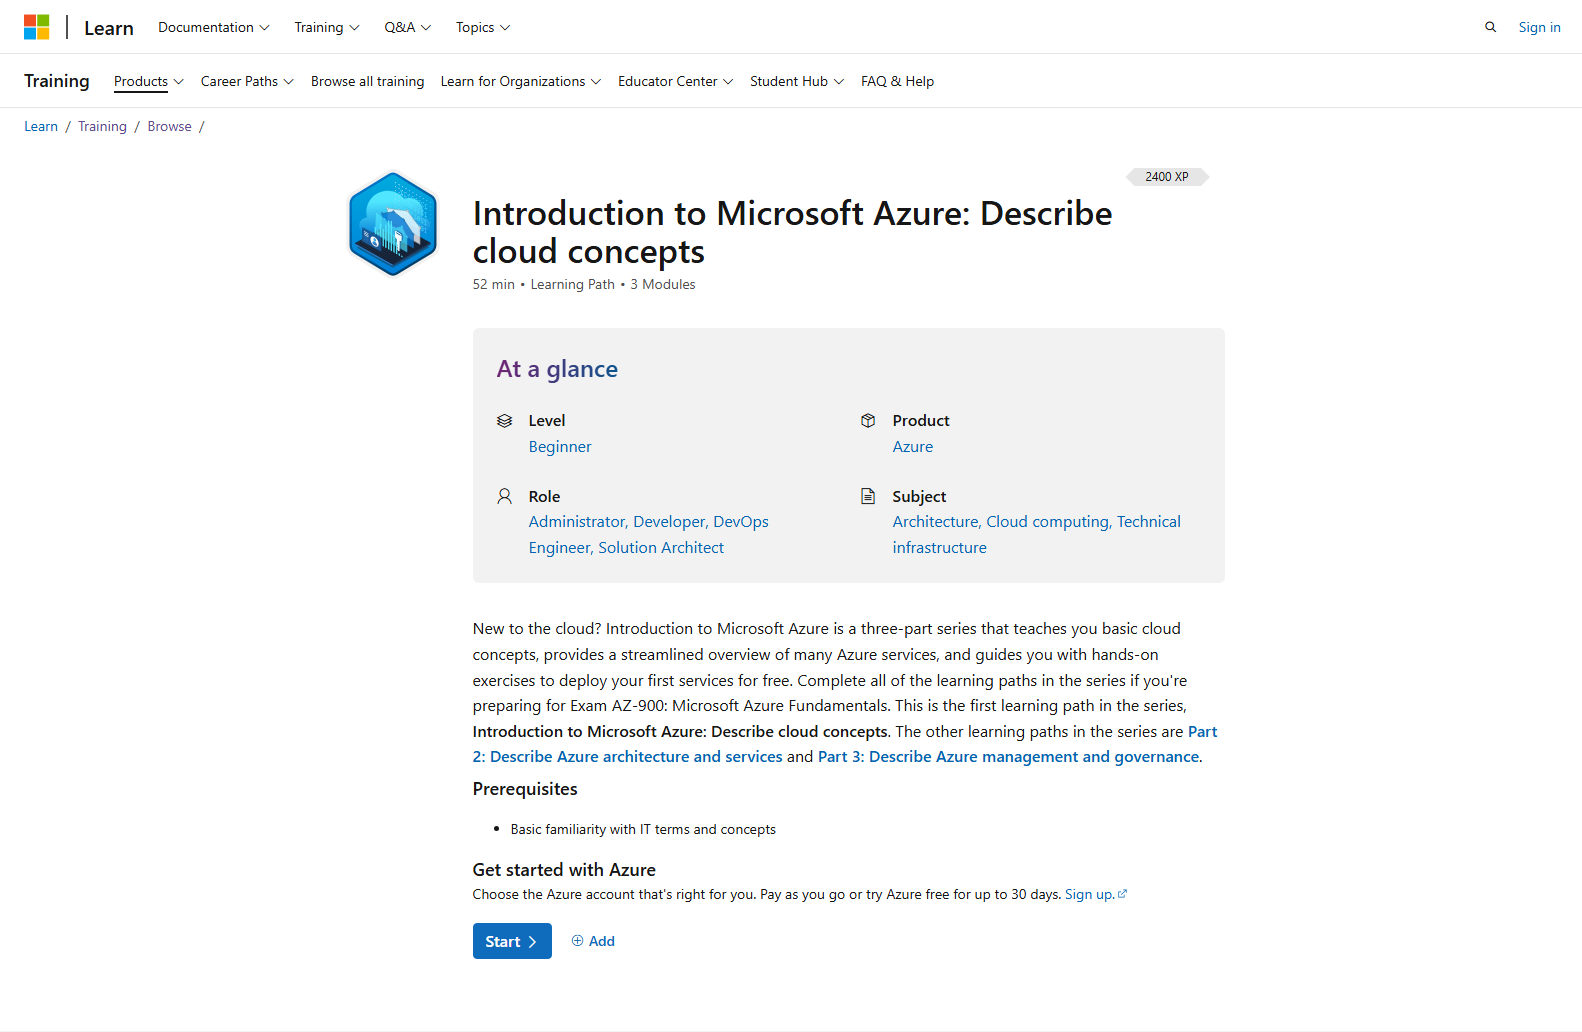Open the Q&A dropdown

(407, 27)
